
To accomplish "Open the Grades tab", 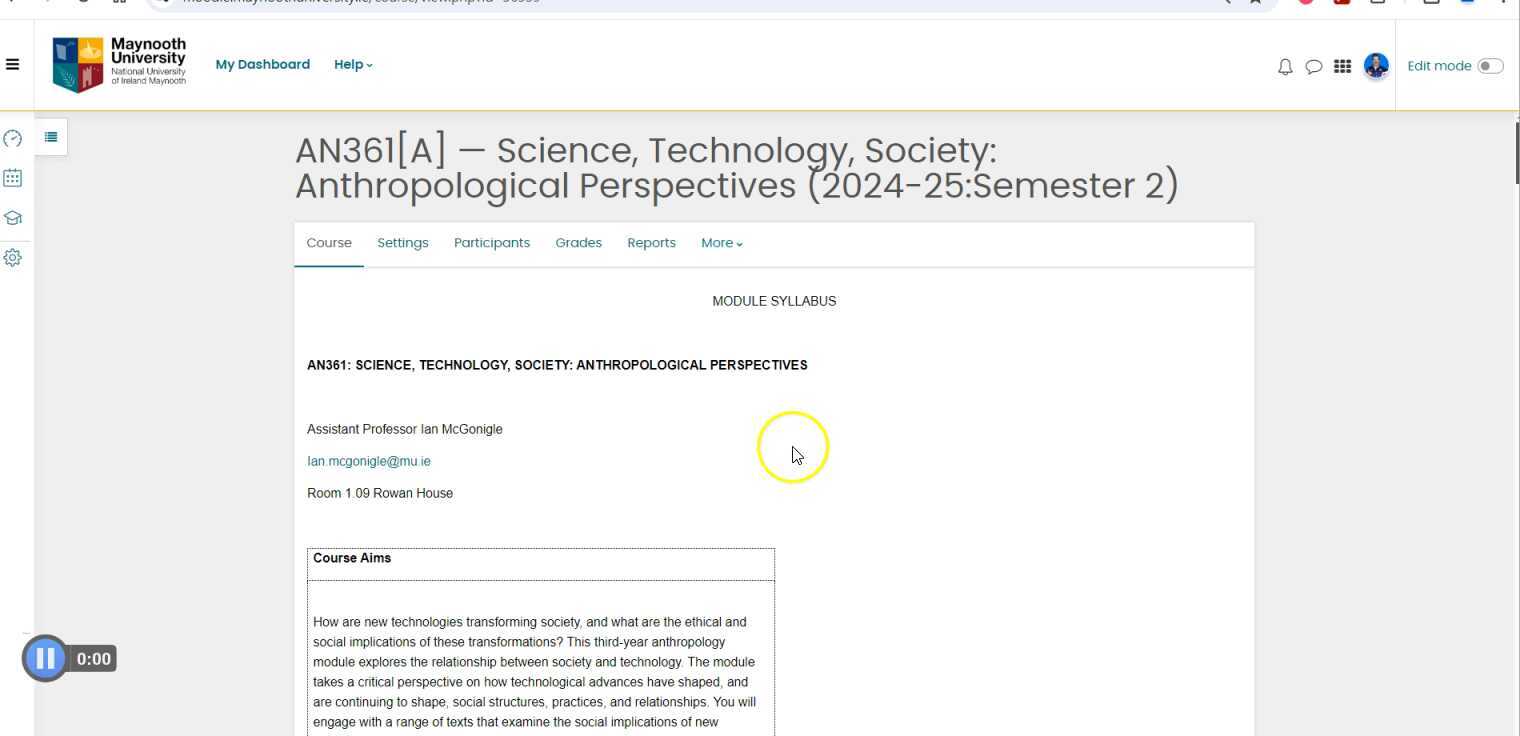I will (579, 243).
